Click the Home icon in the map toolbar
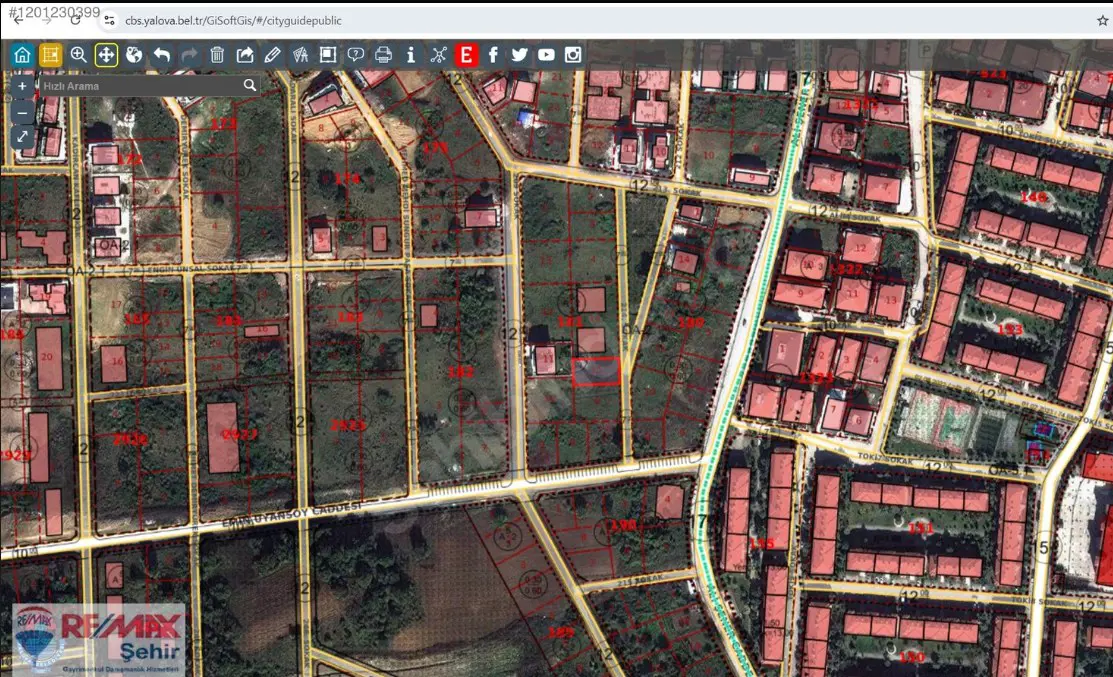Screen dimensions: 1113x677 pyautogui.click(x=22, y=55)
